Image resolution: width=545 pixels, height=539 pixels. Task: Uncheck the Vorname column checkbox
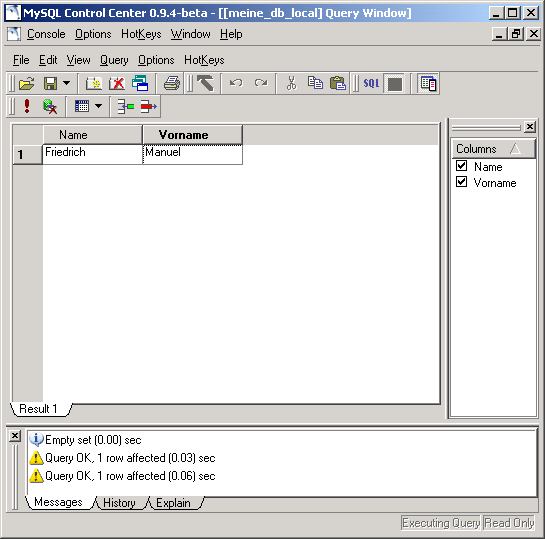[462, 181]
